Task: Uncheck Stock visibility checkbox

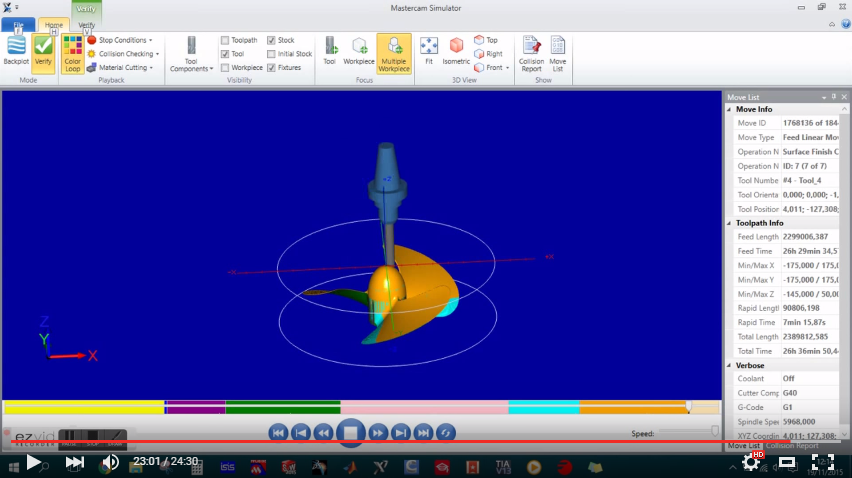Action: click(x=271, y=40)
